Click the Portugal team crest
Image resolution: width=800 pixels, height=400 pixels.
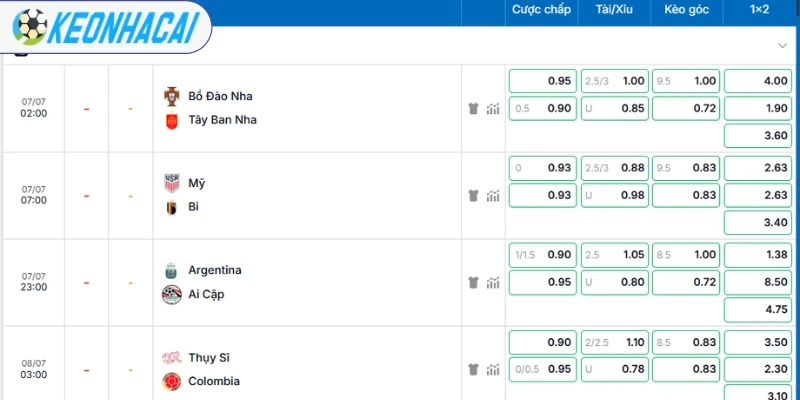click(172, 96)
